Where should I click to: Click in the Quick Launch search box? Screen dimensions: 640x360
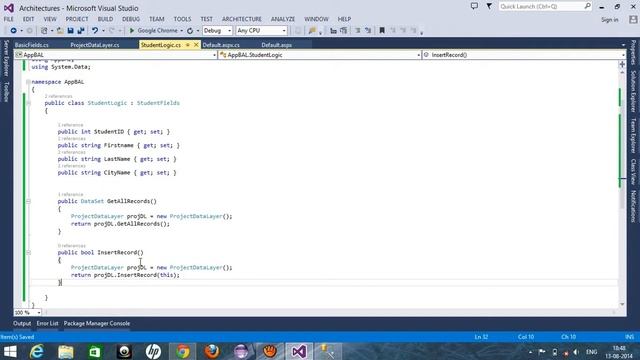coord(545,7)
